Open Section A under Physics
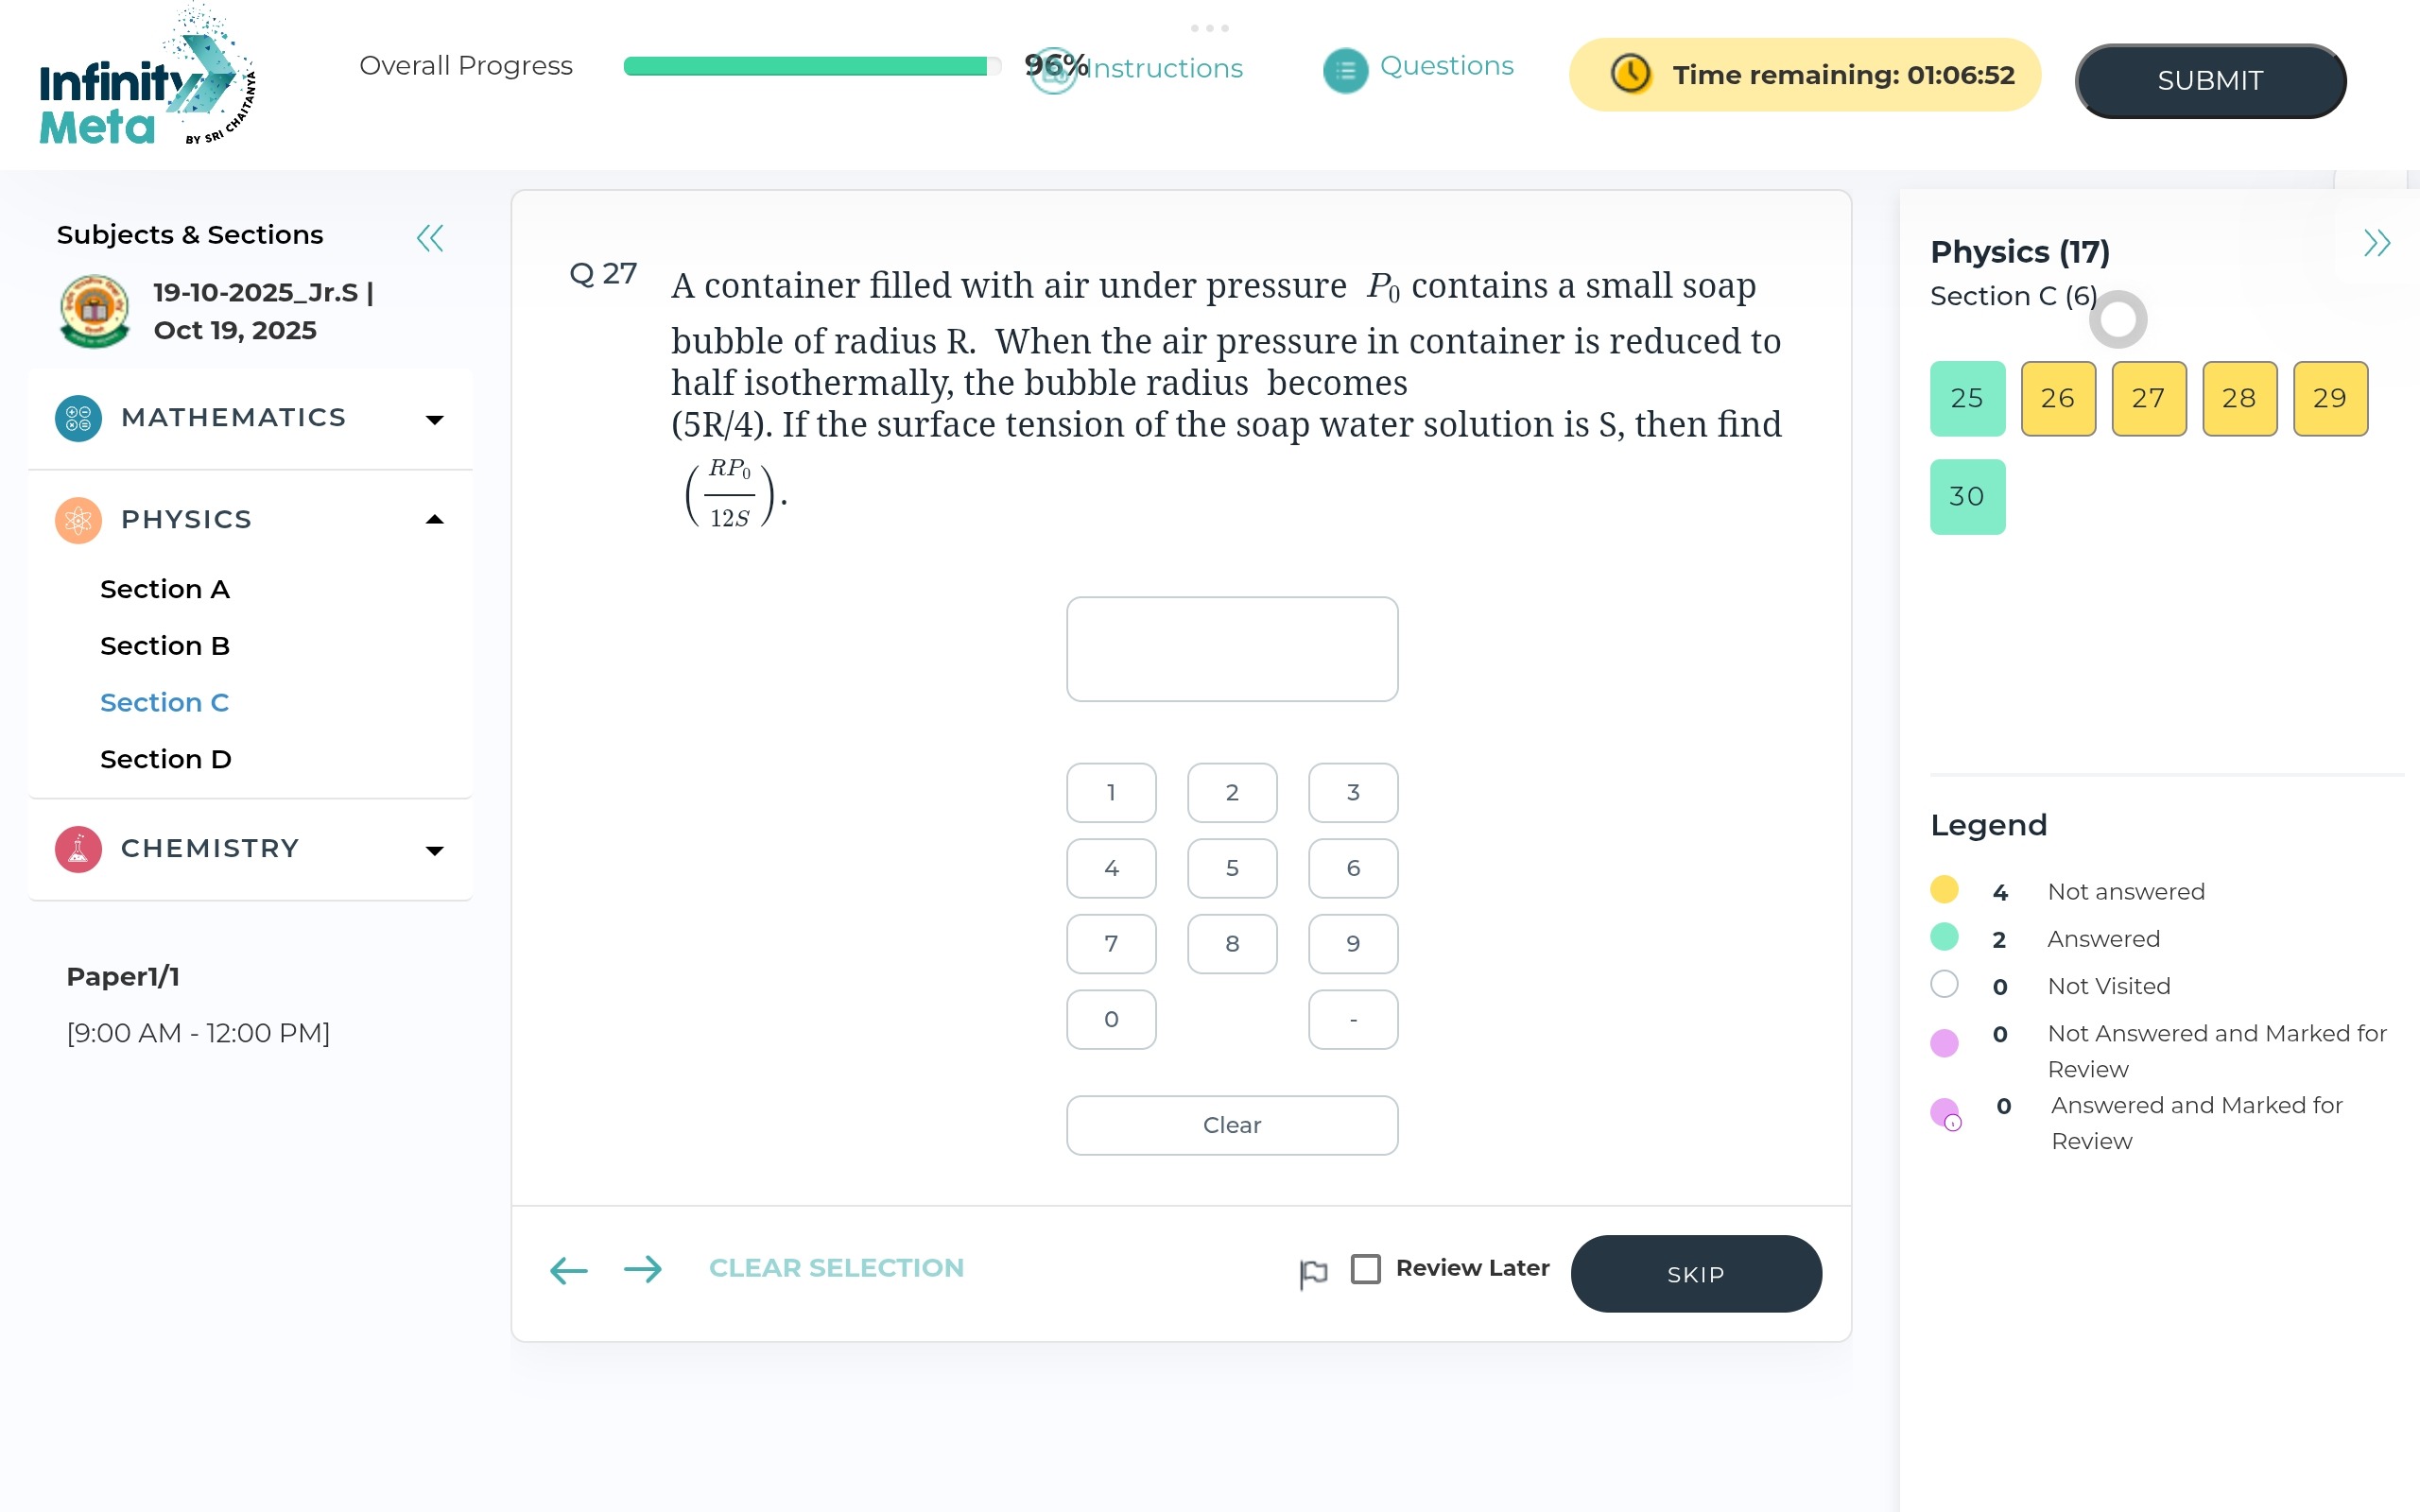The width and height of the screenshot is (2420, 1512). (x=165, y=589)
